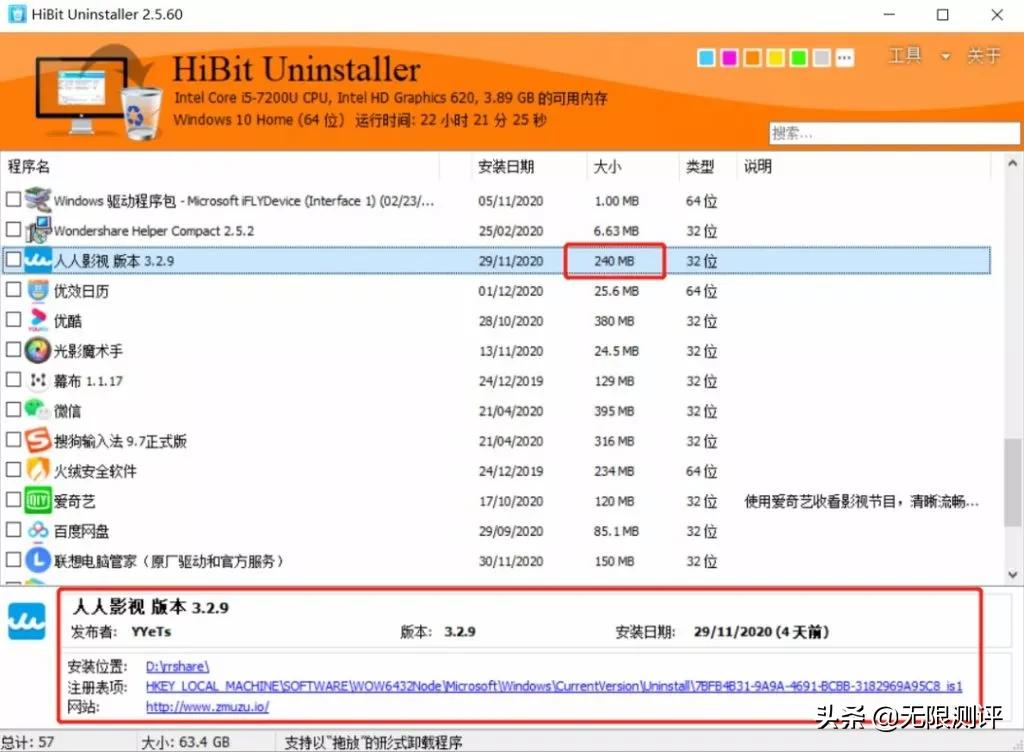
Task: Click the 优效日历 app icon
Action: (38, 290)
